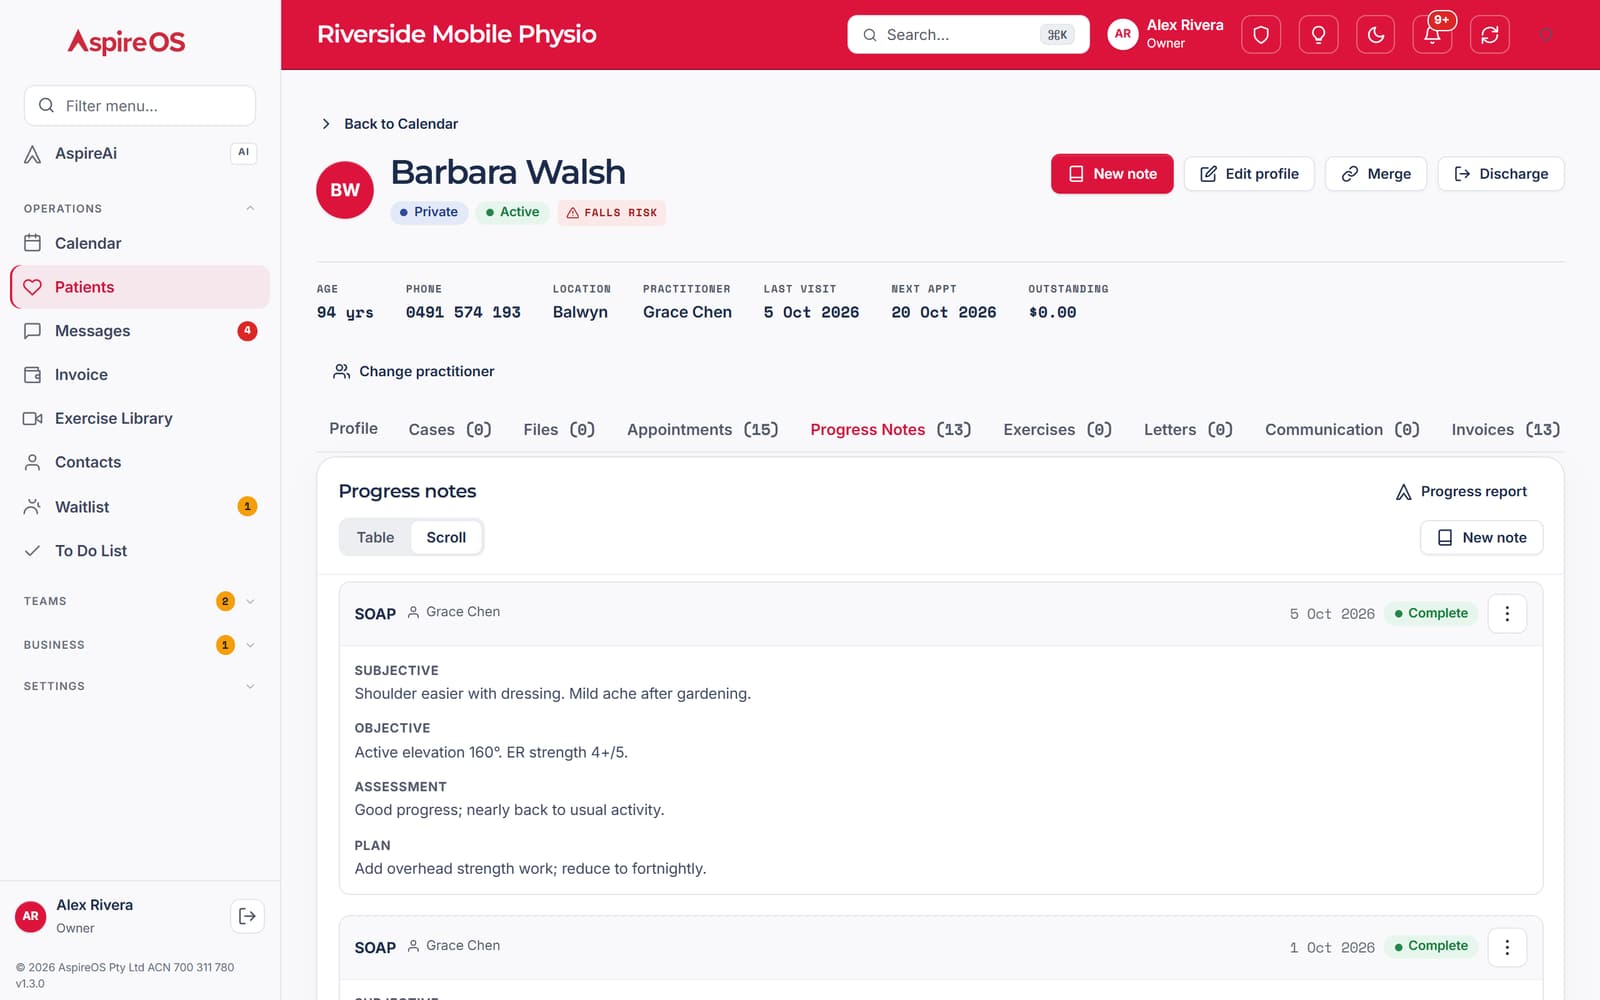Open Waitlist in sidebar

coord(140,507)
